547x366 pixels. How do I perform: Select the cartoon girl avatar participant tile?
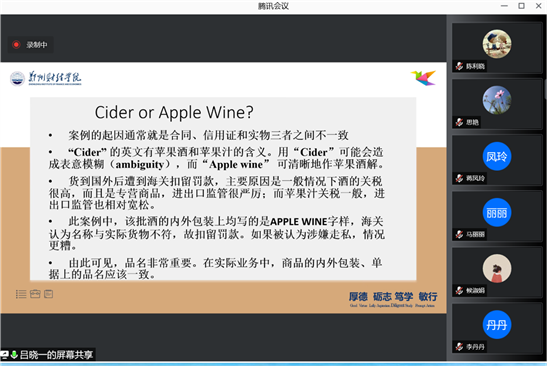point(497,272)
